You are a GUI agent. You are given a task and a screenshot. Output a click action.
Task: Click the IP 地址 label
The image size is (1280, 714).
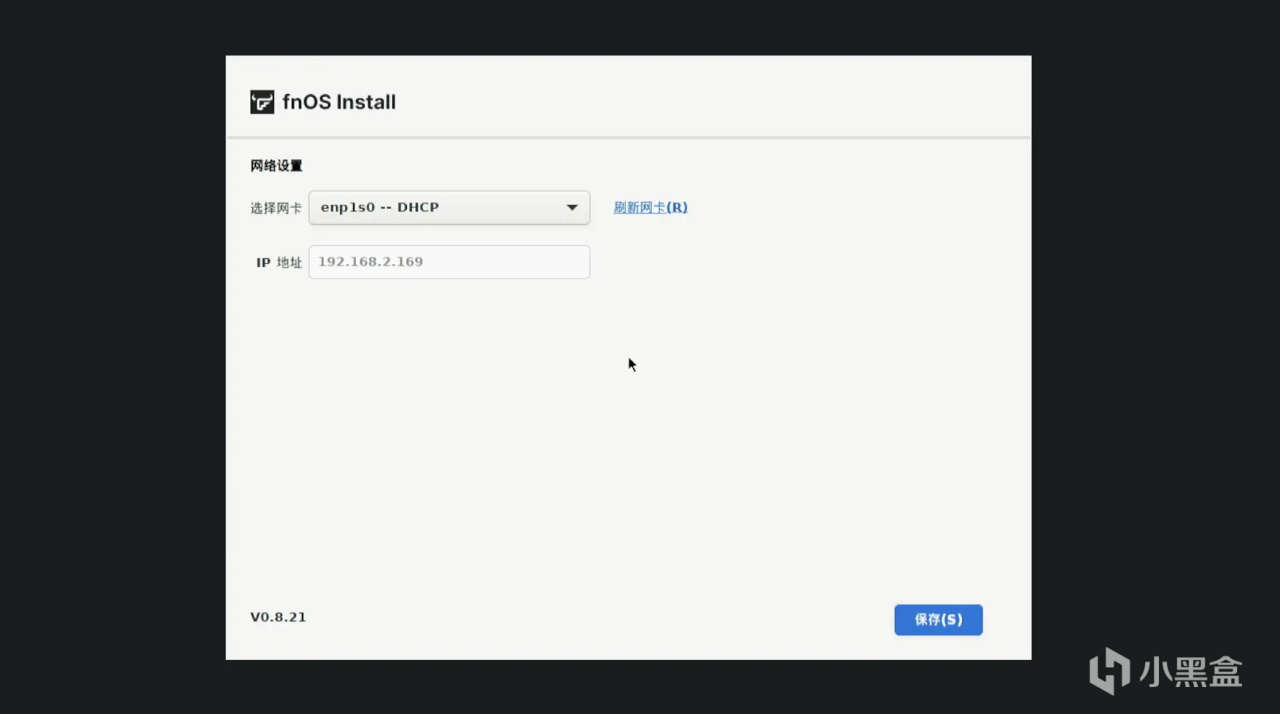pos(279,262)
